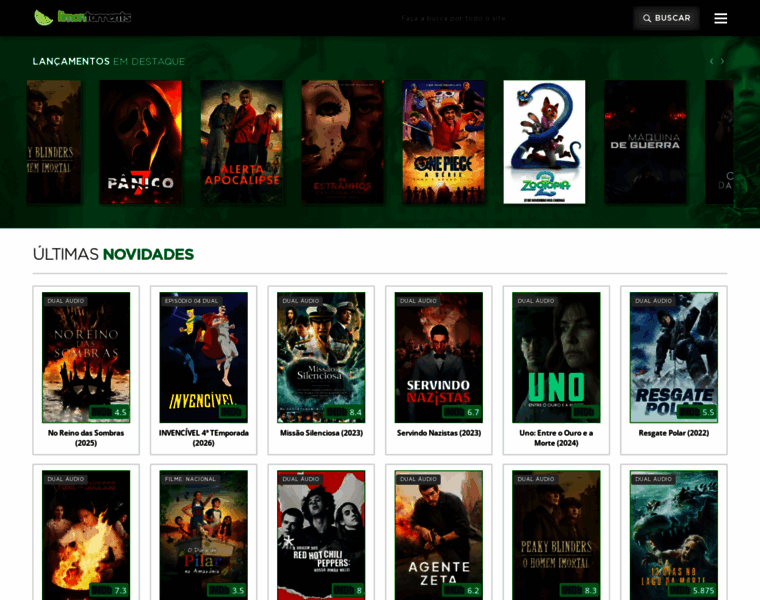Click the IMDb 6.7 badge on Servindo Nazistas

[462, 412]
